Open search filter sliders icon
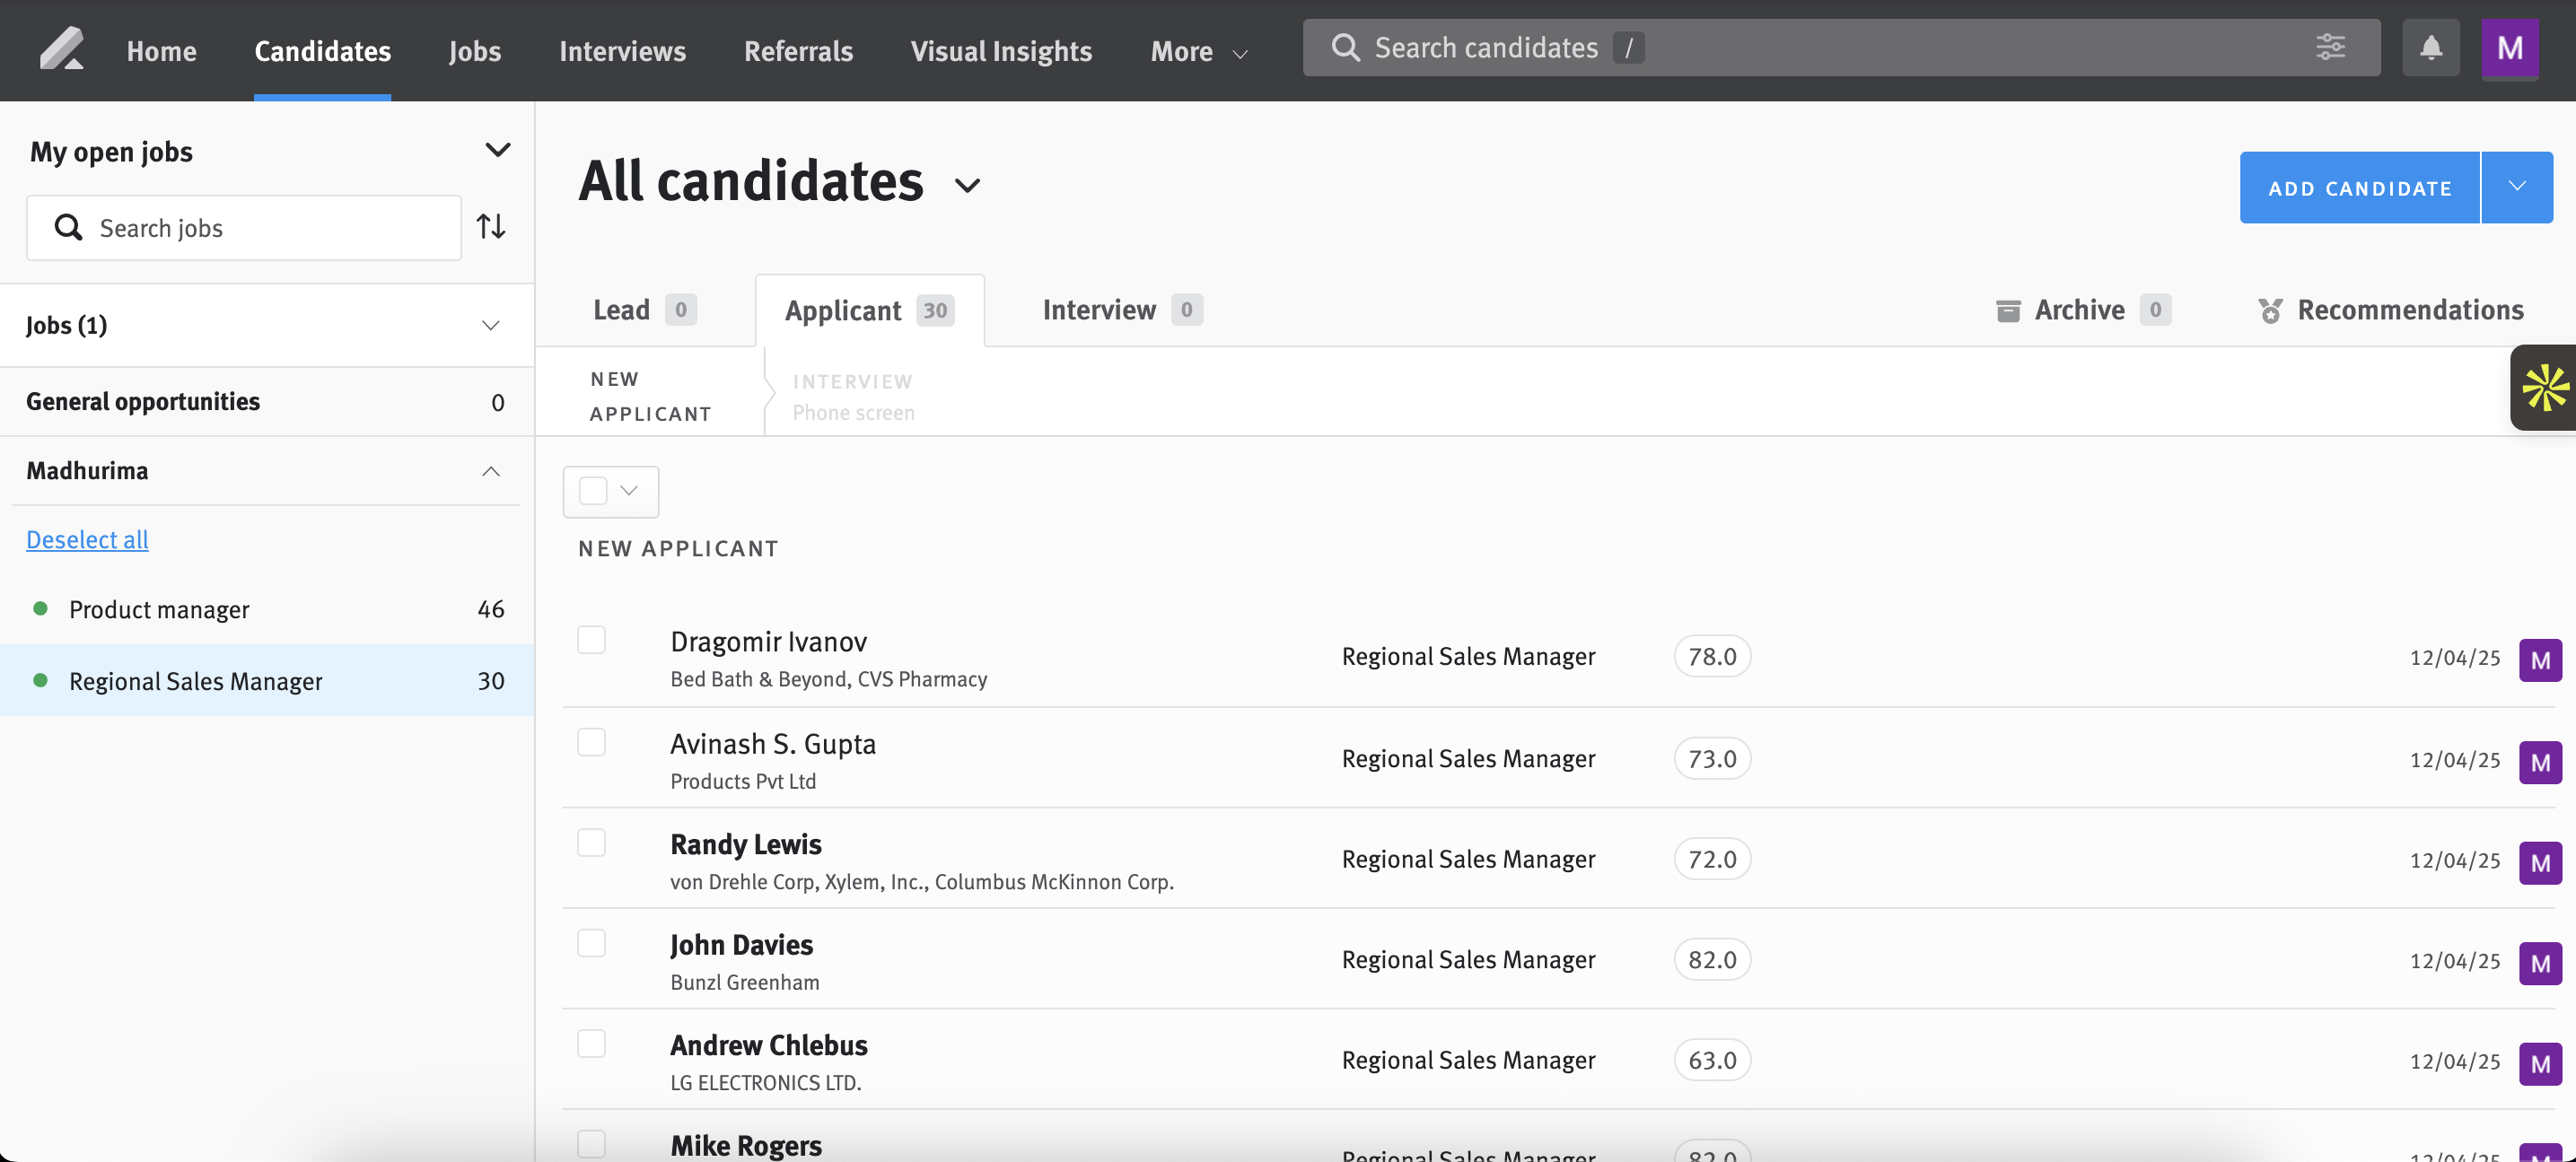Screen dimensions: 2576x1162 pyautogui.click(x=2330, y=47)
